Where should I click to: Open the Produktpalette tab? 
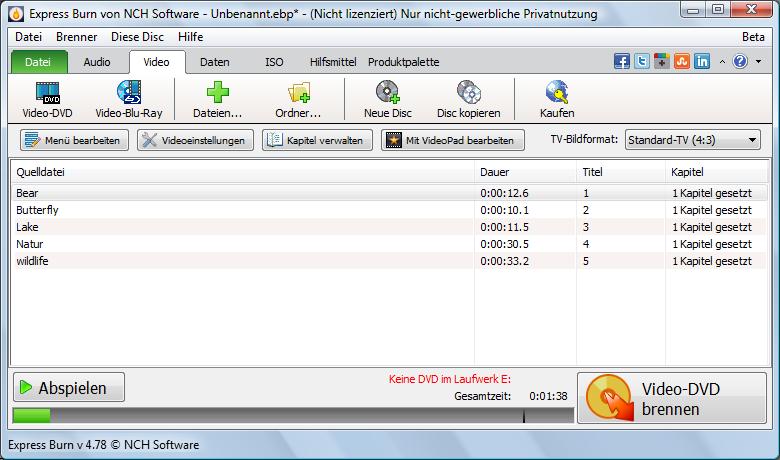coord(403,62)
